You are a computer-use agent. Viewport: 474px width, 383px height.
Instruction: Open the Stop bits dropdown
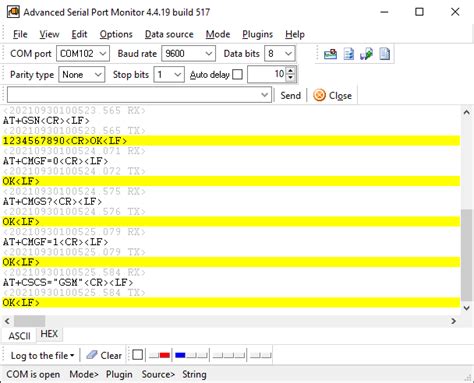click(169, 75)
